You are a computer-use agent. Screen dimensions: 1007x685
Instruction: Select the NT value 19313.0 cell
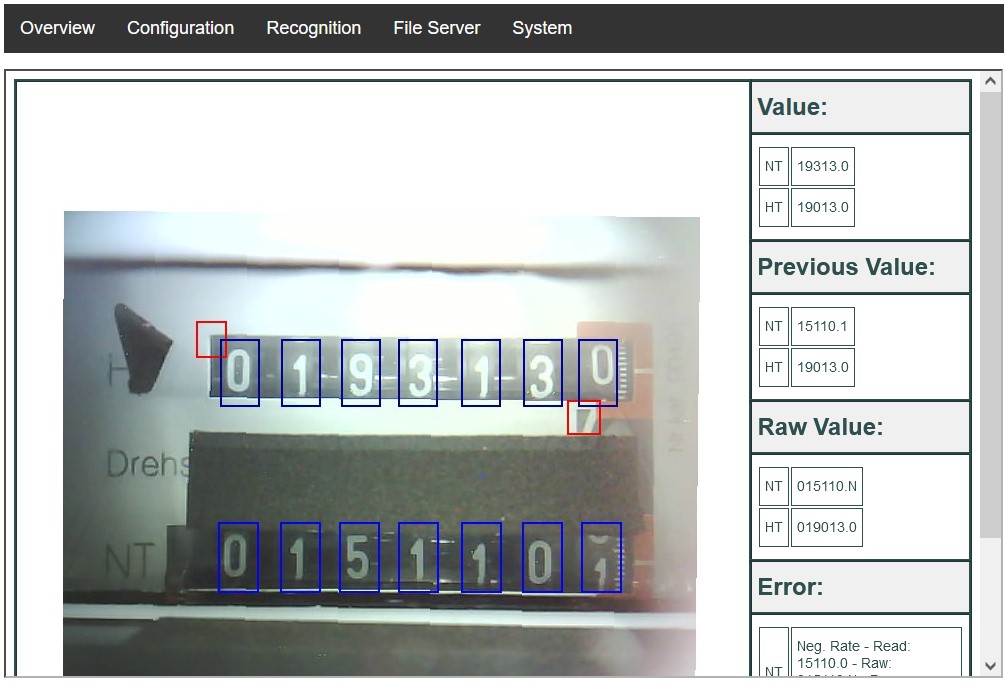tap(822, 167)
